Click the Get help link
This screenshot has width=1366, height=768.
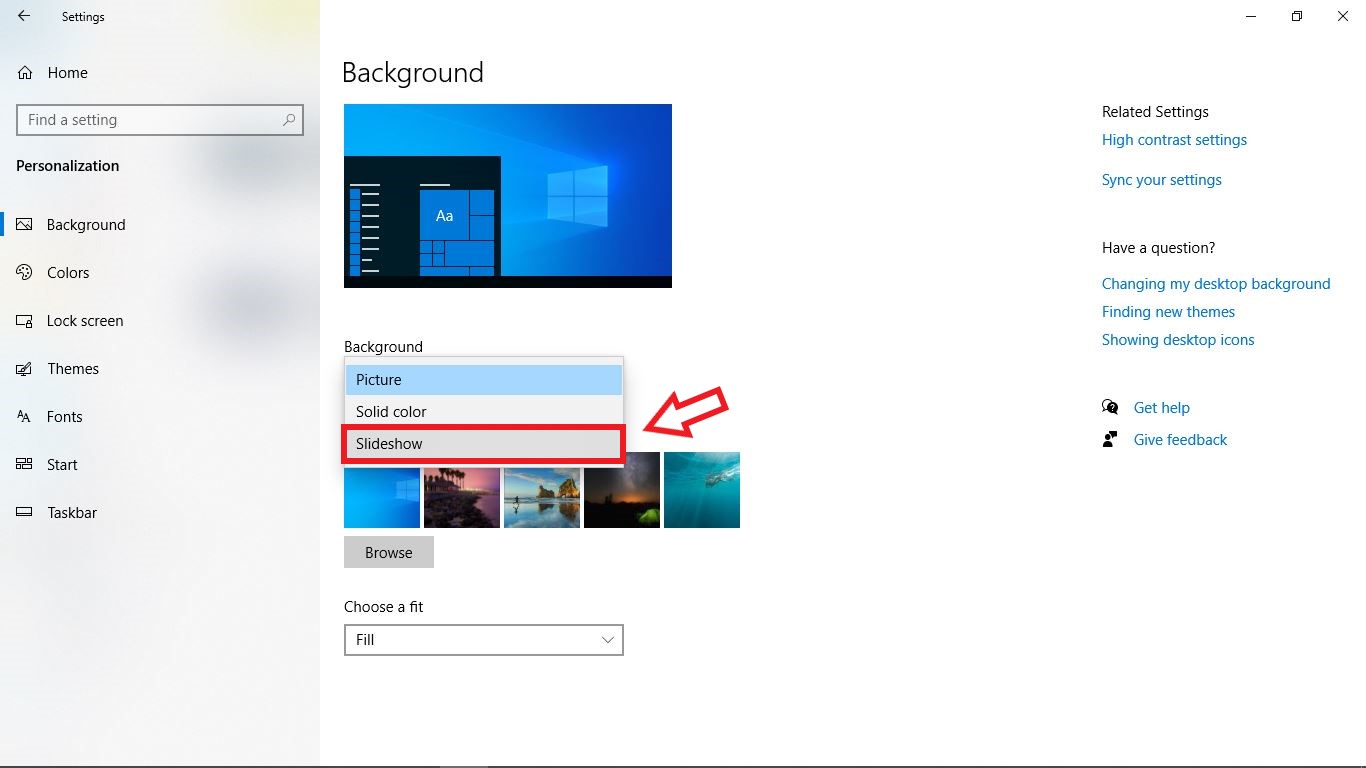1162,408
